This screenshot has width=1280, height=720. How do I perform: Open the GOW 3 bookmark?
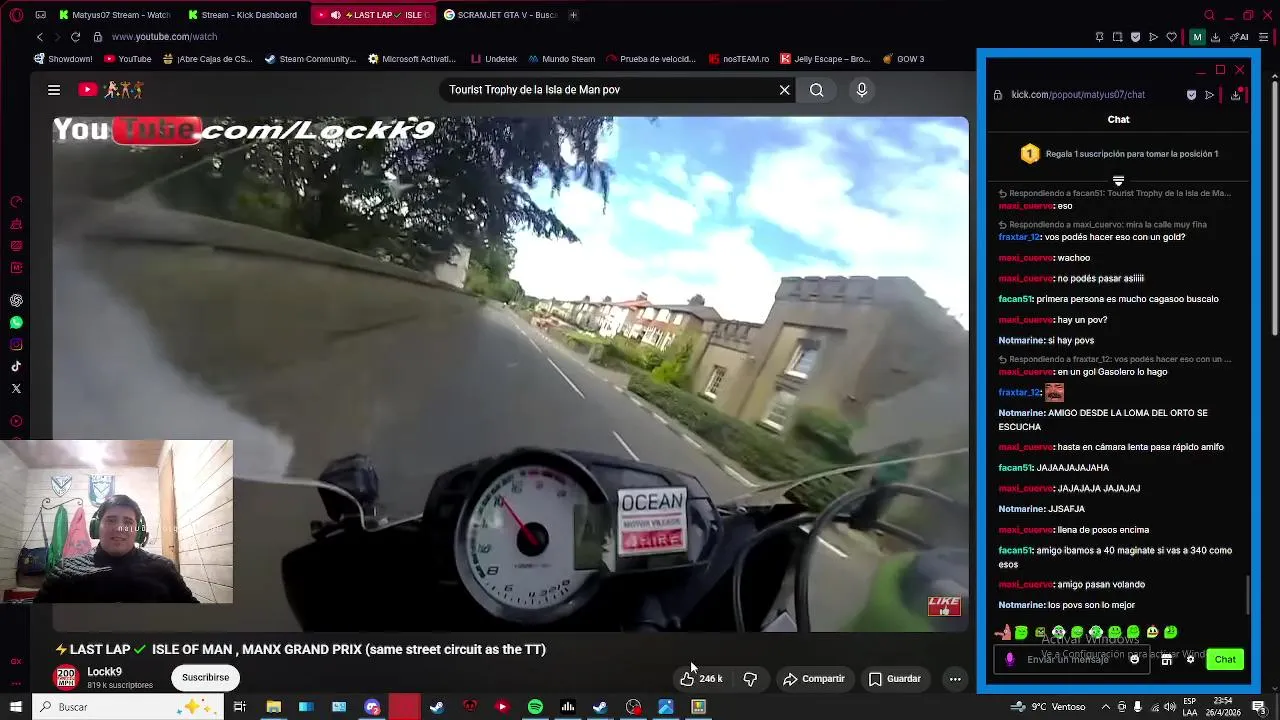coord(903,59)
